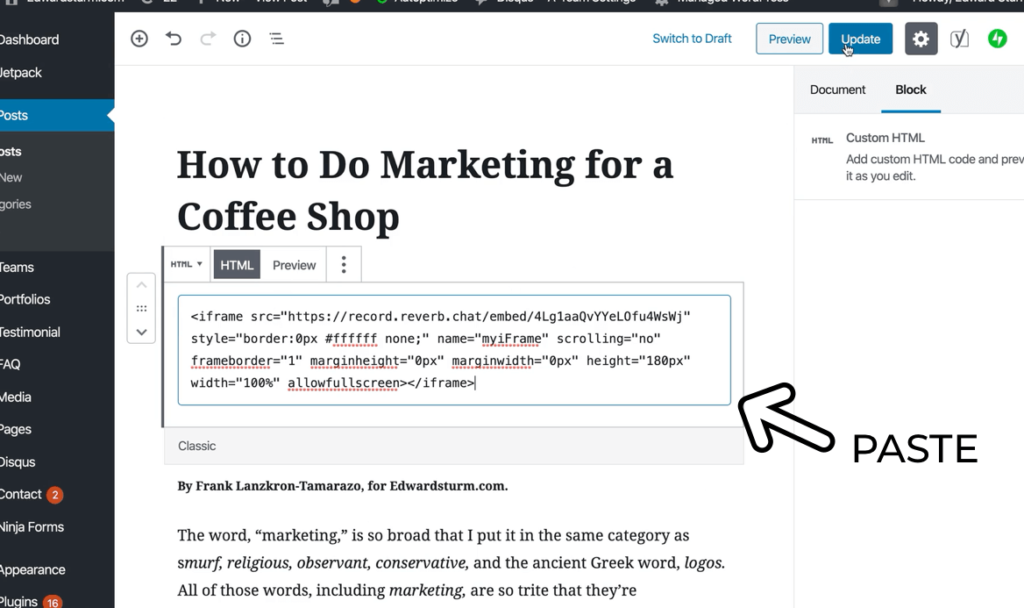Click the Switch to Draft link
1024x608 pixels.
pyautogui.click(x=691, y=38)
